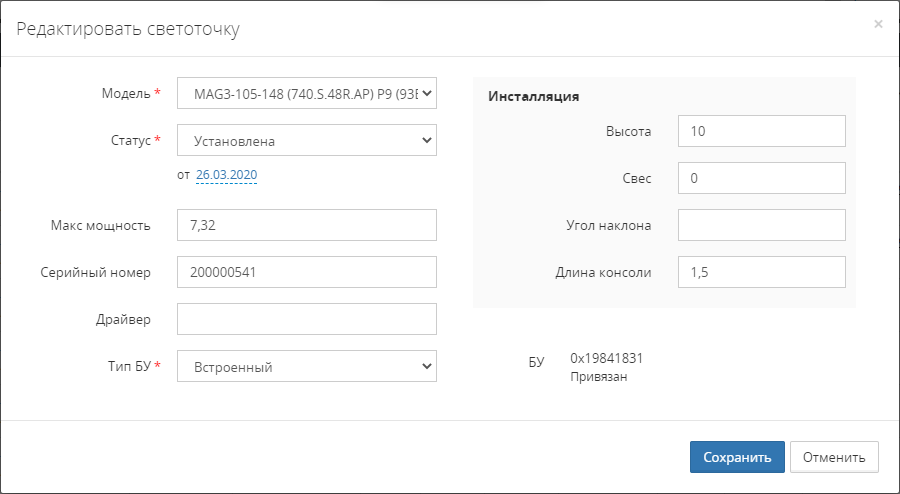Select the Длина консоли input field
The height and width of the screenshot is (494, 900).
761,272
